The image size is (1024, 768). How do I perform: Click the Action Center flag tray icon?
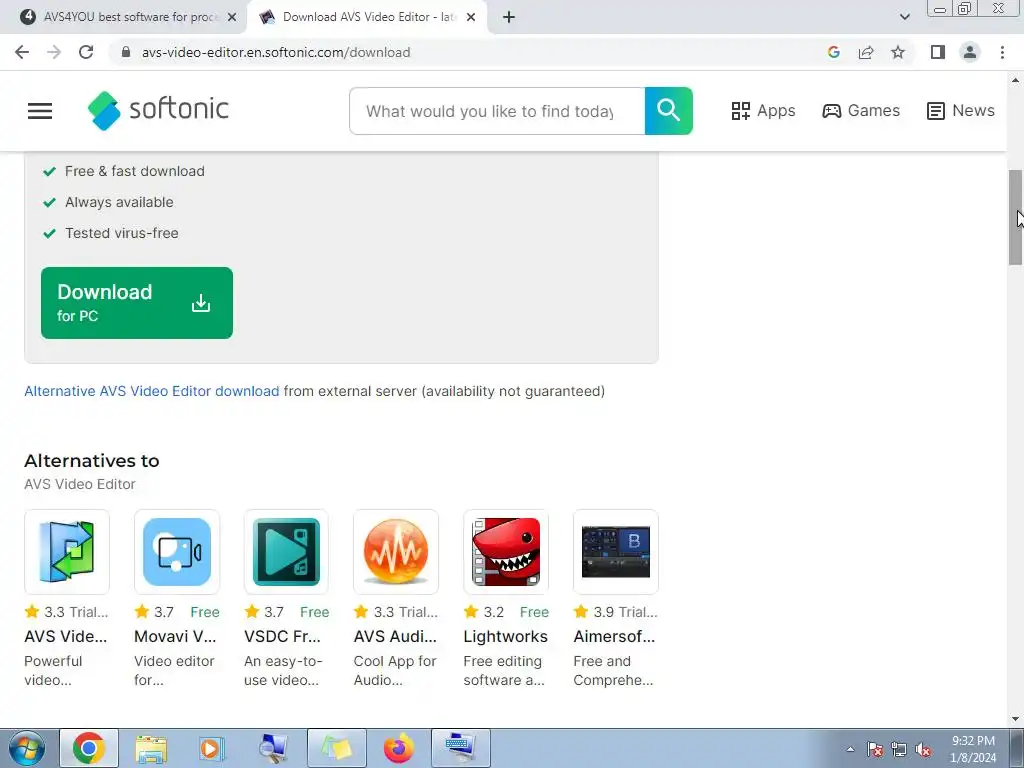pos(875,750)
